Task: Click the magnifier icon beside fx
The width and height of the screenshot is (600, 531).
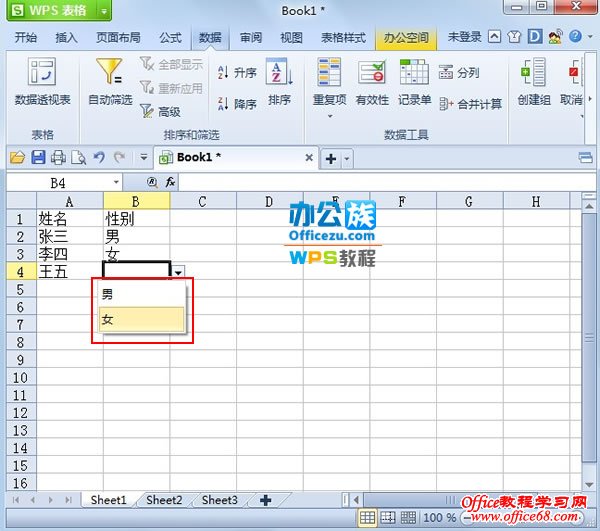Action: pyautogui.click(x=152, y=182)
